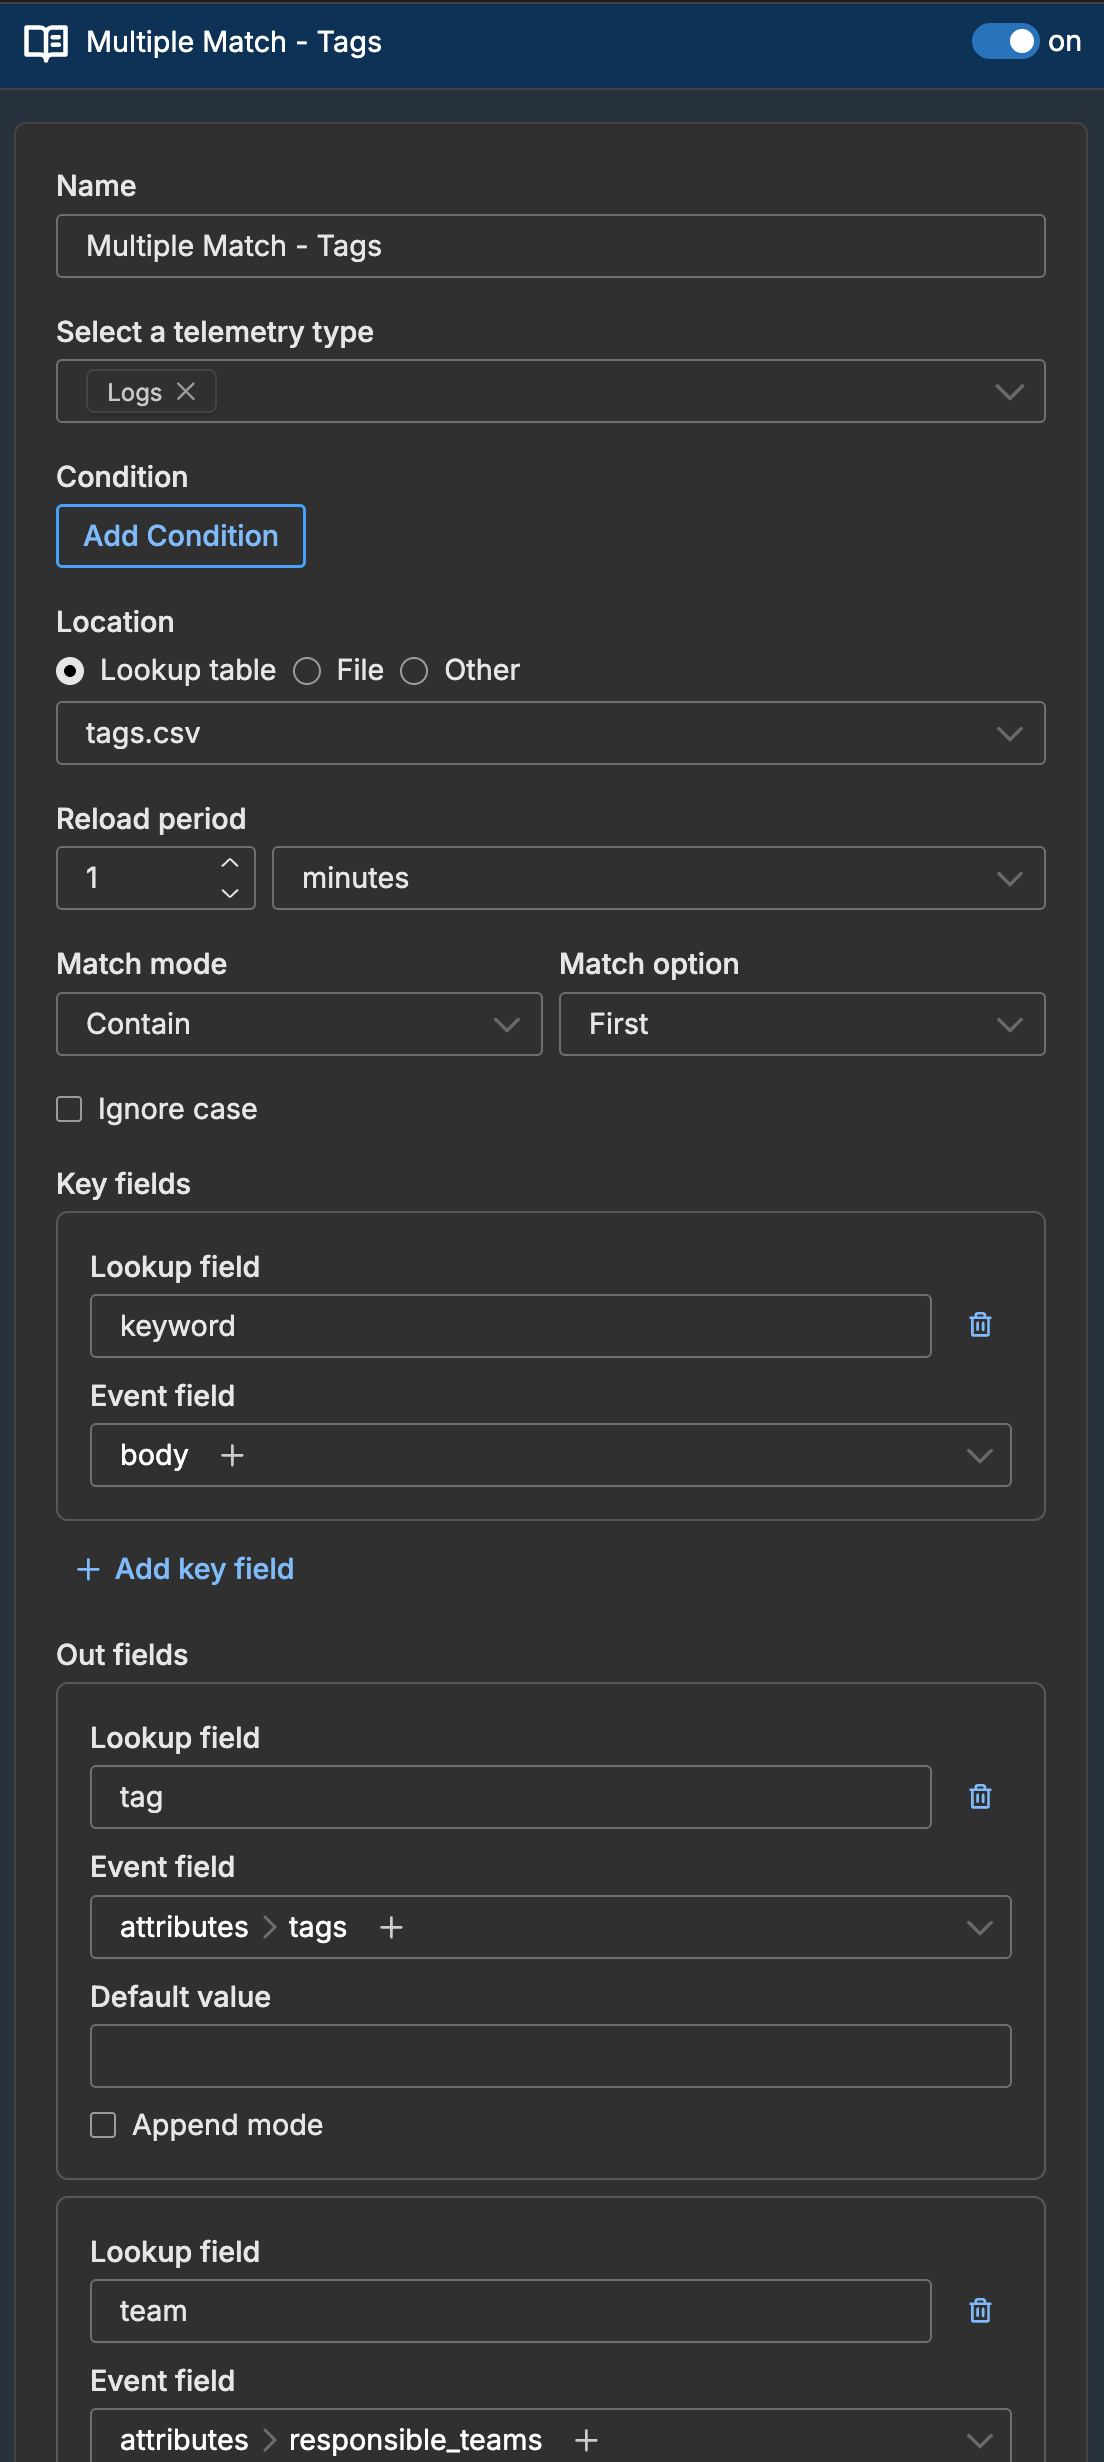Click the 'attributes' segment before tags
Image resolution: width=1104 pixels, height=2462 pixels.
(x=184, y=1927)
